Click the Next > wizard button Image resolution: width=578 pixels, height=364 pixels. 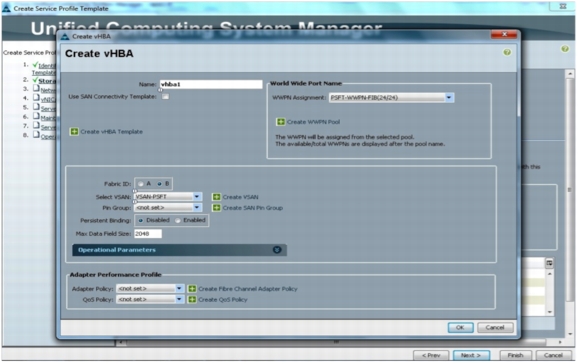(471, 355)
